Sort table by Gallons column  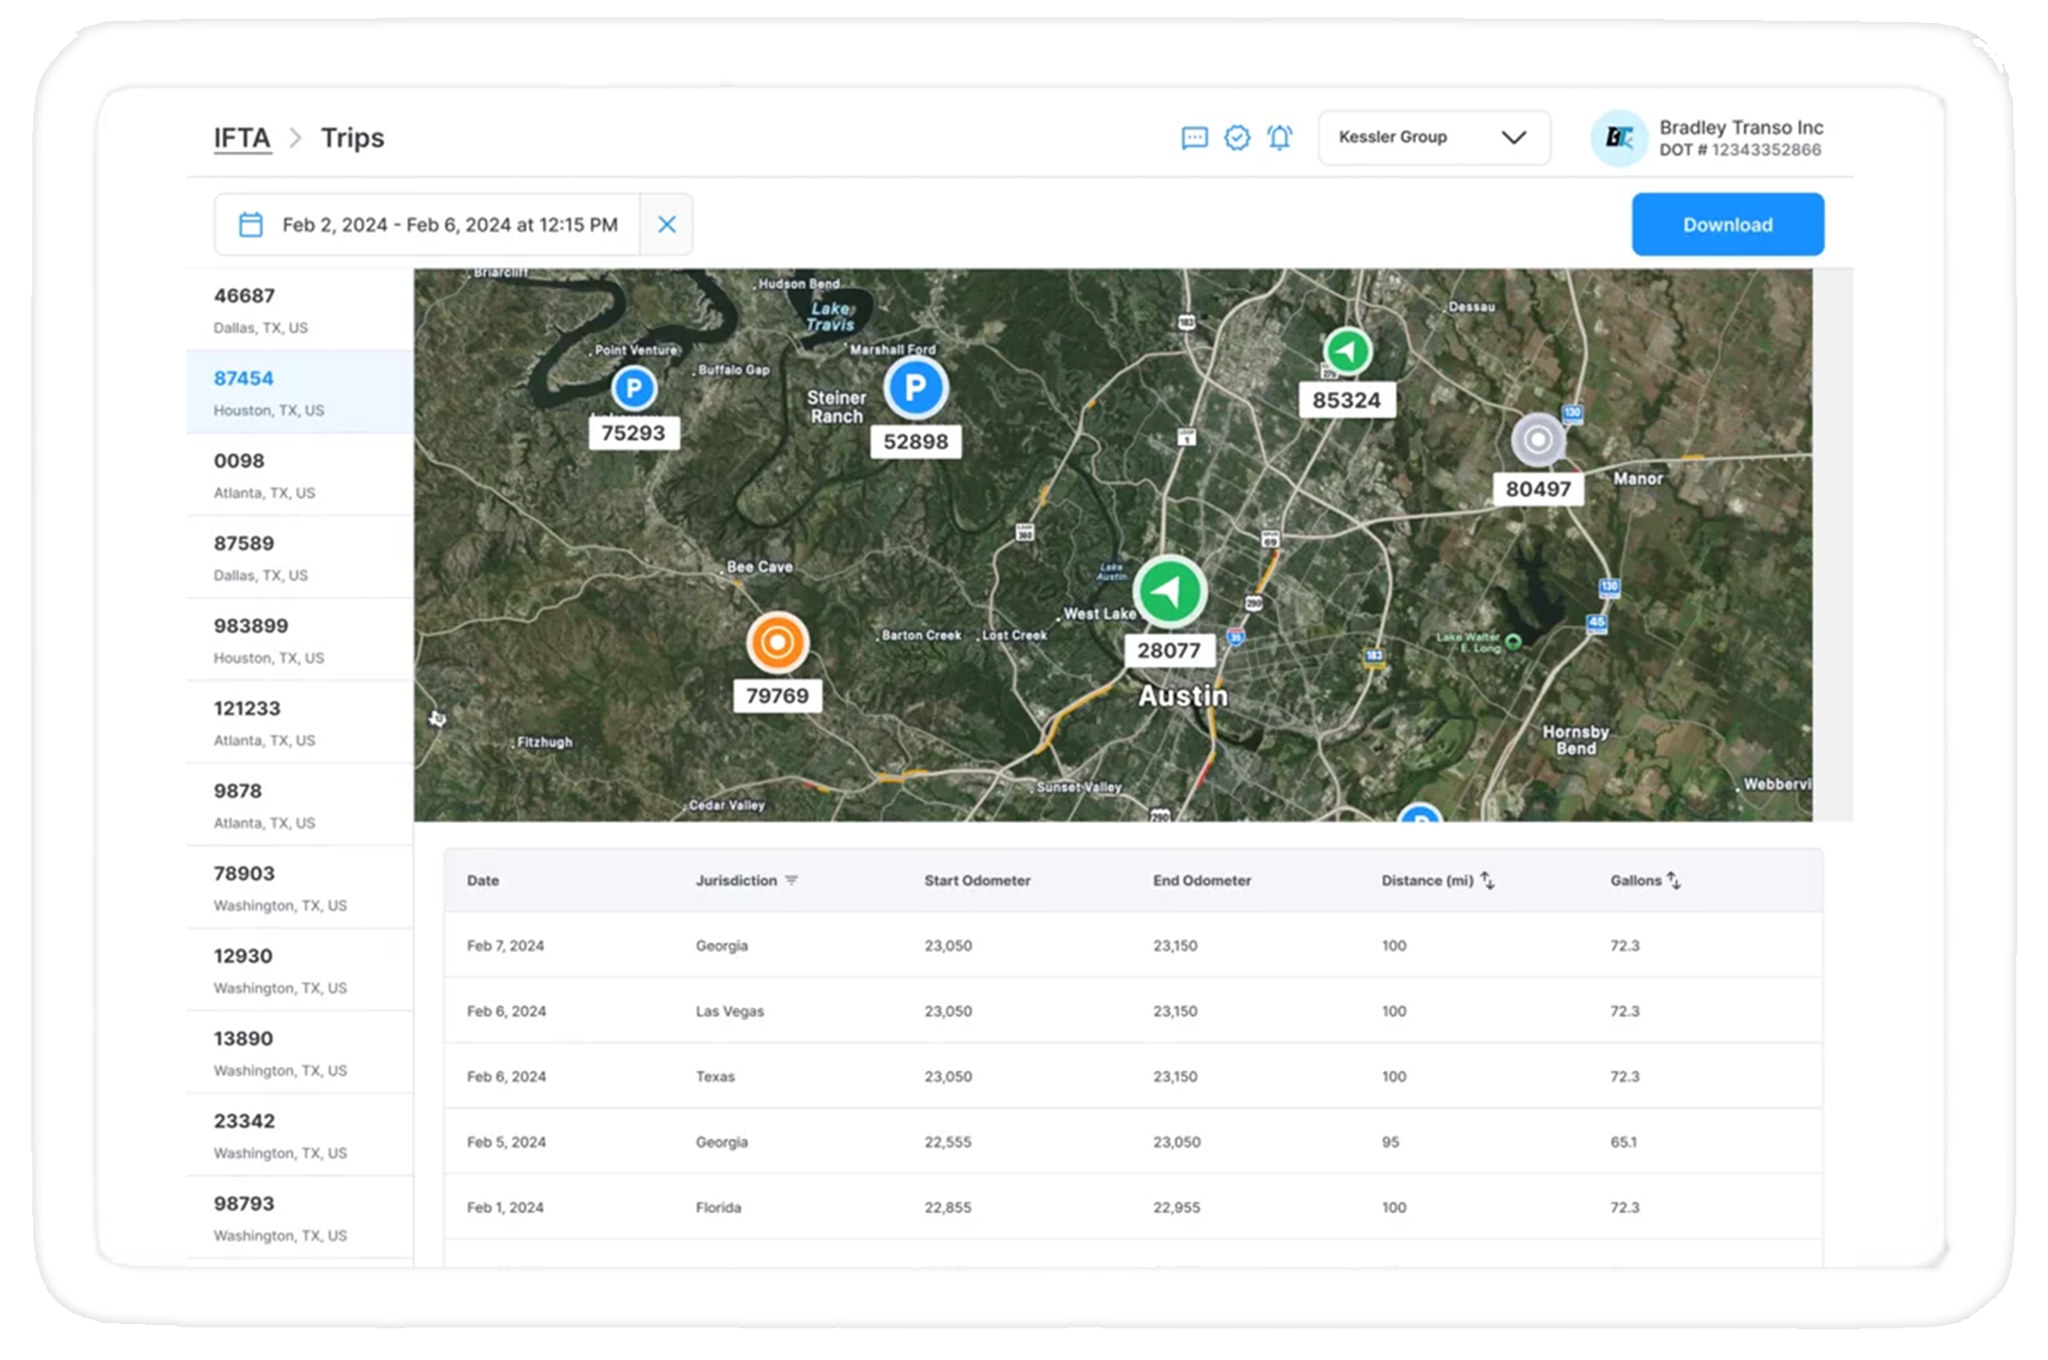1673,881
